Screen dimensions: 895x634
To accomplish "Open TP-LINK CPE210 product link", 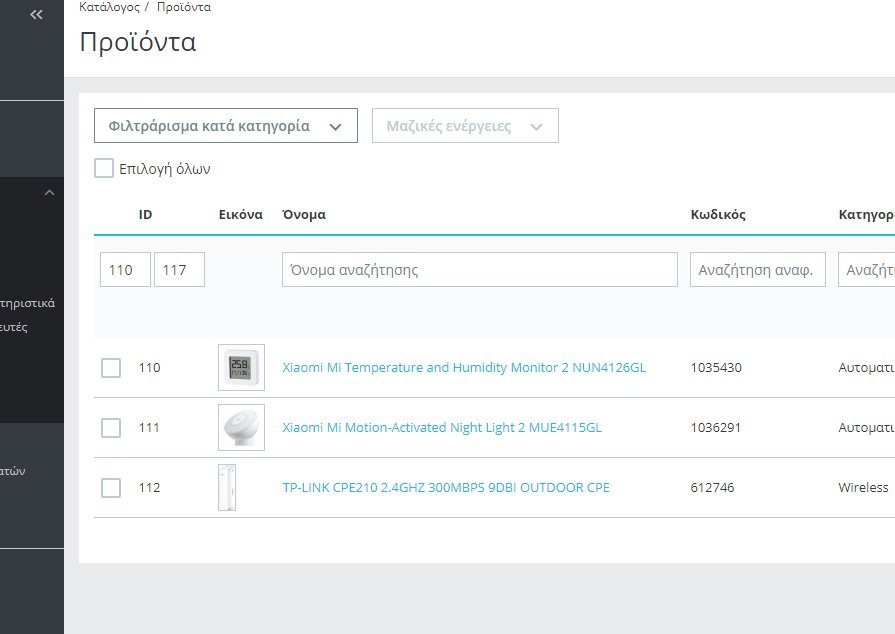I will (x=446, y=487).
